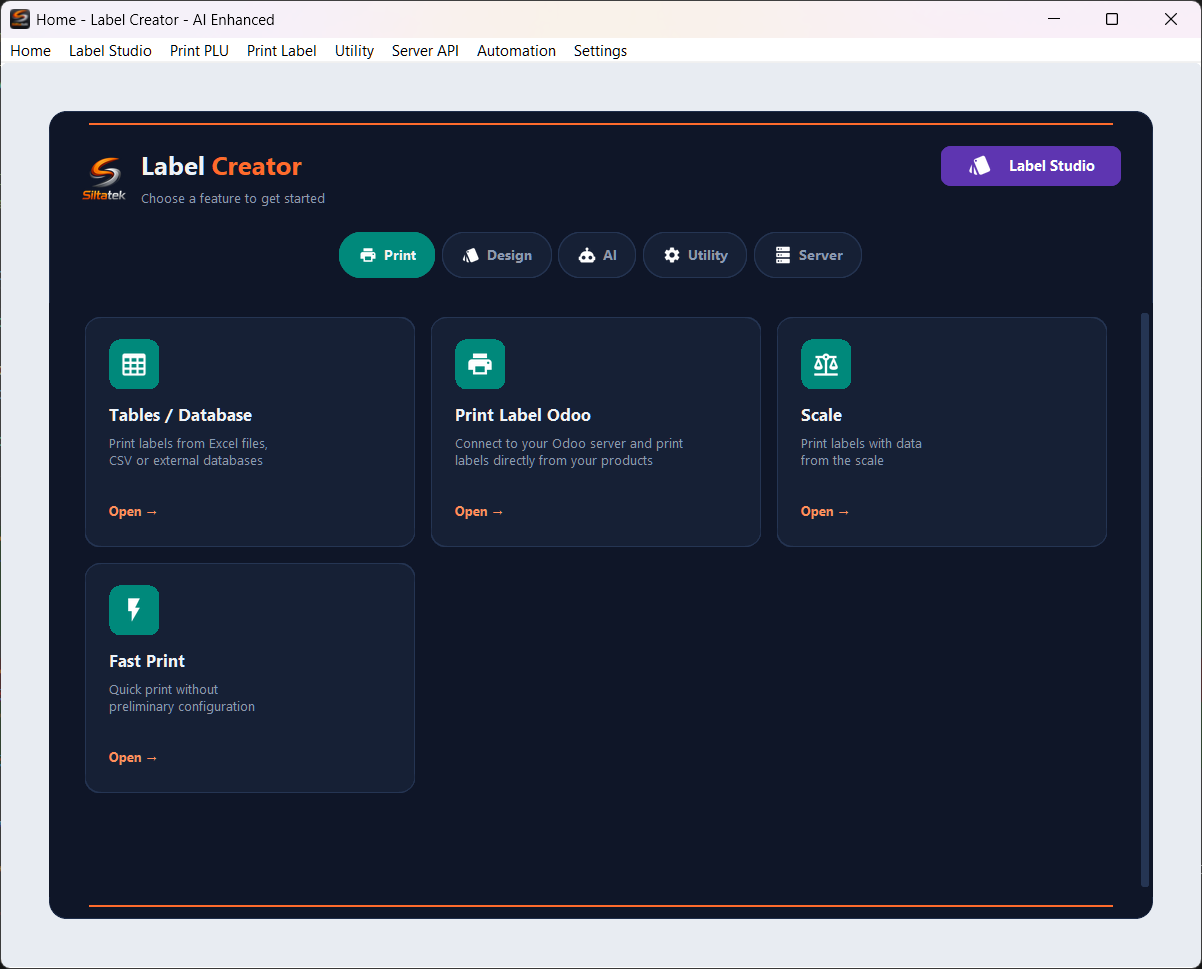Open the Label Studio menu
The height and width of the screenshot is (969, 1202).
110,51
